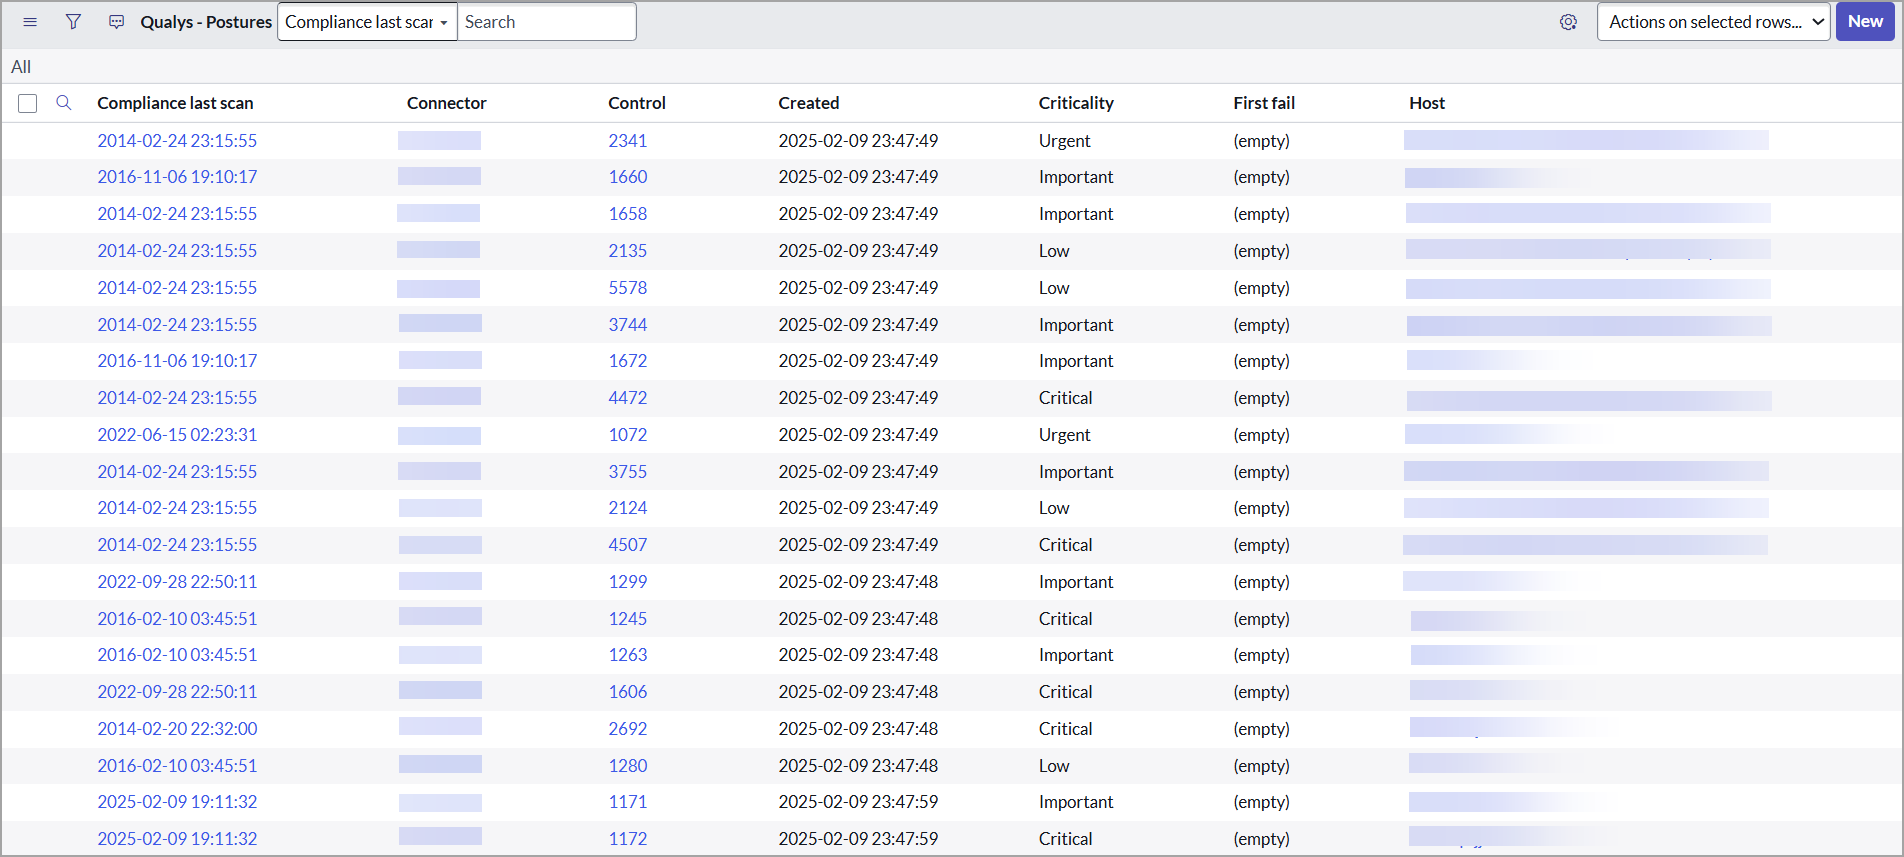Screen dimensions: 1904x857
Task: Sort by Connector column header
Action: click(446, 103)
